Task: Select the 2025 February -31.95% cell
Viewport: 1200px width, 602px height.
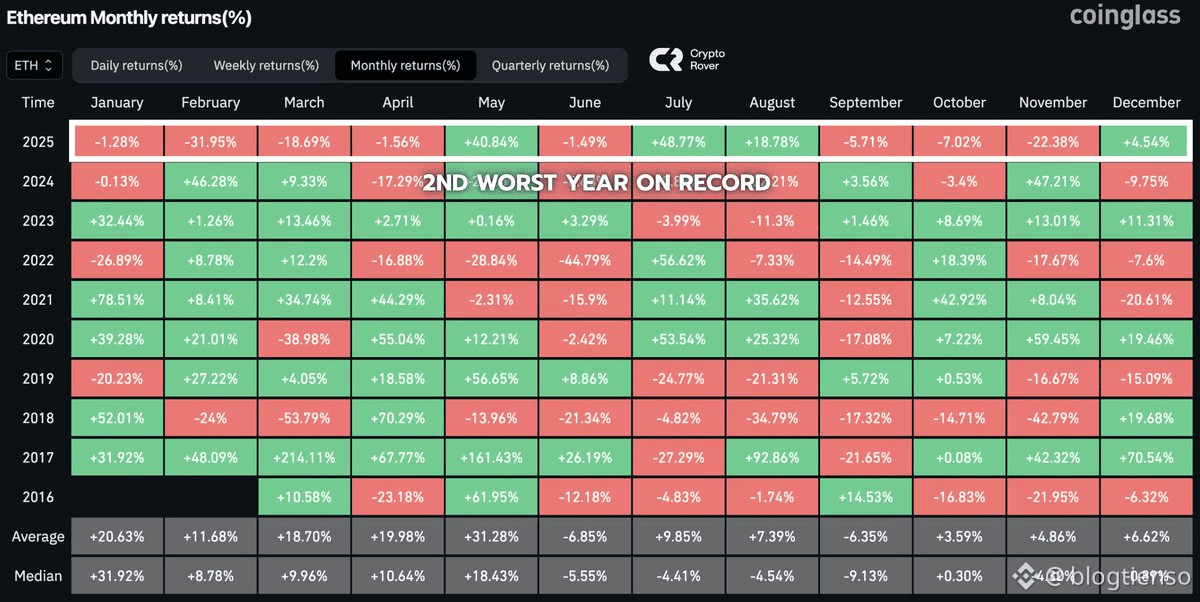Action: coord(210,142)
